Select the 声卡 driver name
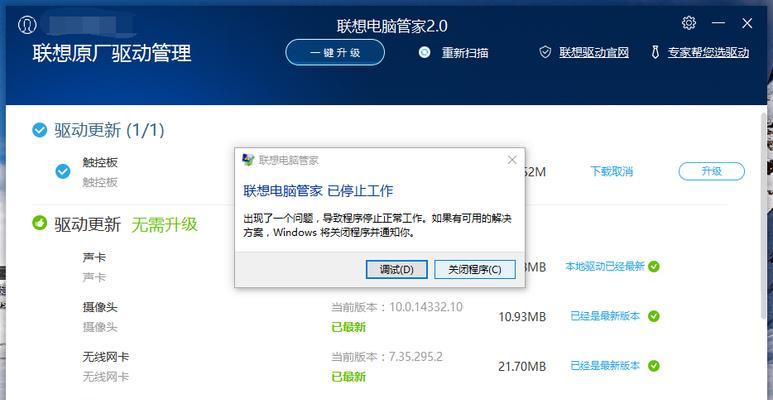This screenshot has height=400, width=773. (94, 257)
